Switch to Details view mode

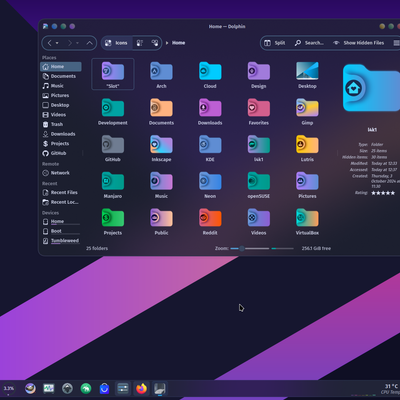(x=155, y=43)
